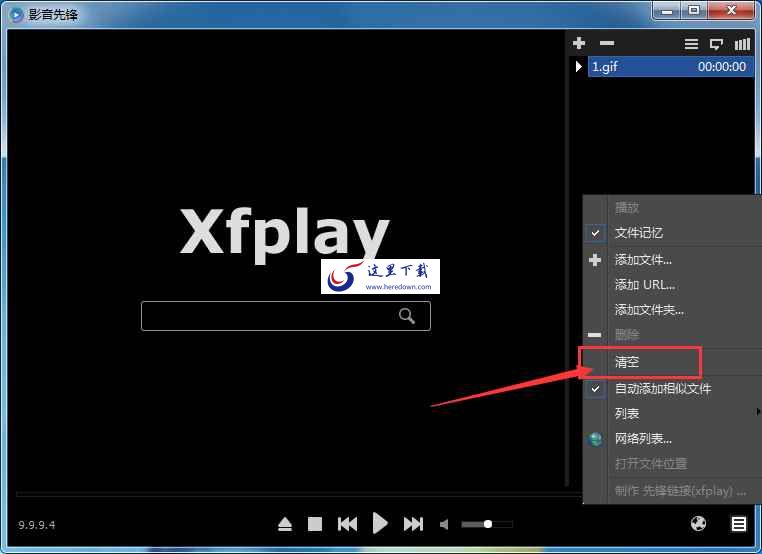
Task: Choose 添加文件夹... from context menu
Action: pyautogui.click(x=673, y=310)
